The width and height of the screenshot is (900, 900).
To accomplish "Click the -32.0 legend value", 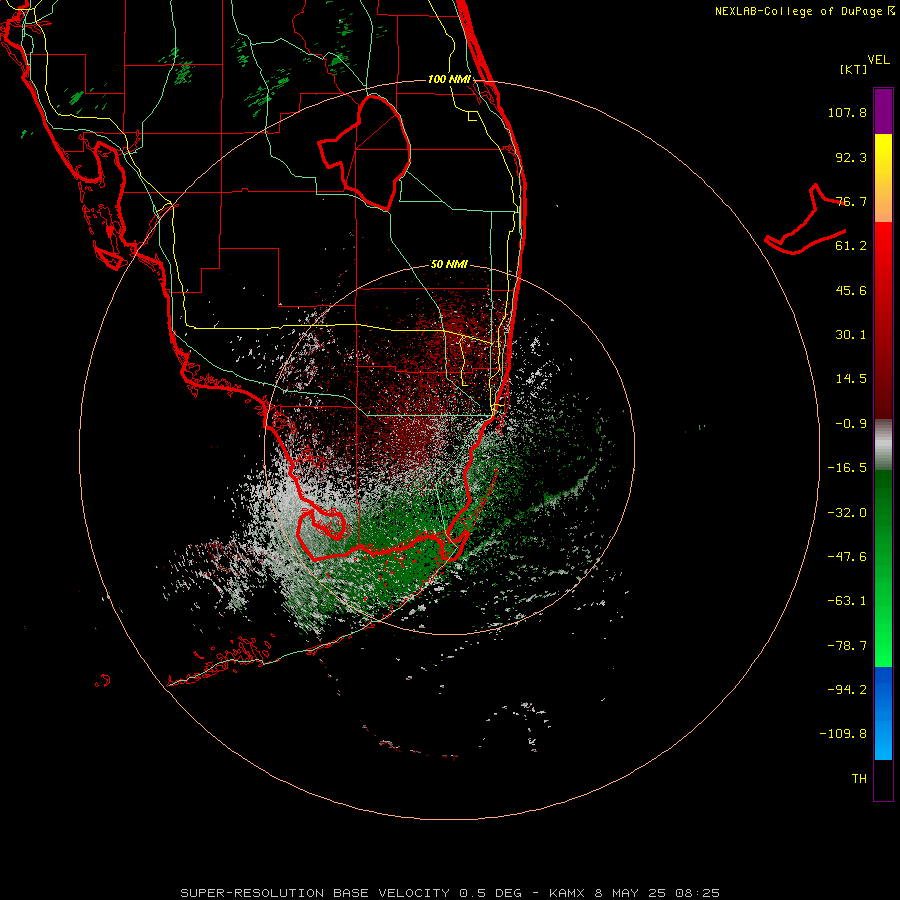I will tap(847, 513).
